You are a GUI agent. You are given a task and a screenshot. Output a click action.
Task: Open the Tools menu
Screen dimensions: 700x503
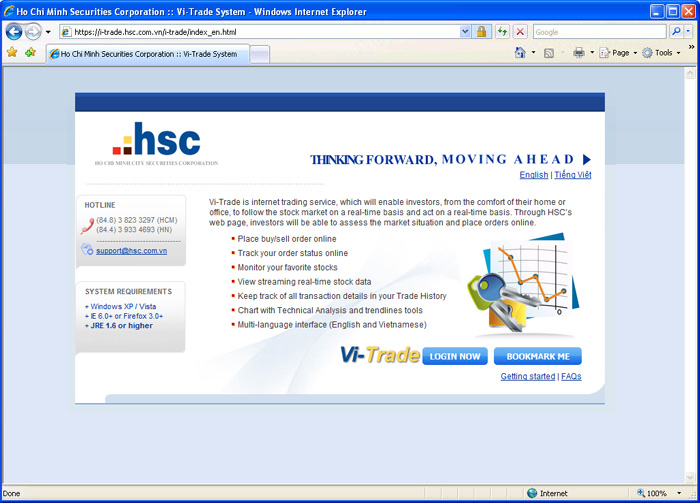[661, 53]
